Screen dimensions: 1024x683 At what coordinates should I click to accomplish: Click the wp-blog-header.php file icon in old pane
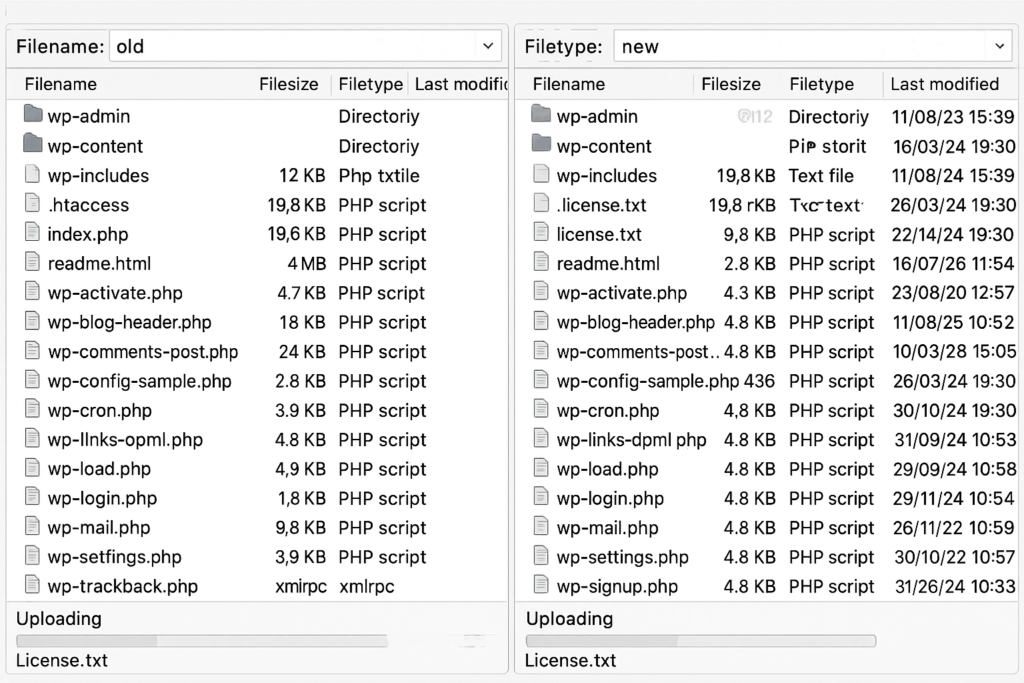[32, 321]
